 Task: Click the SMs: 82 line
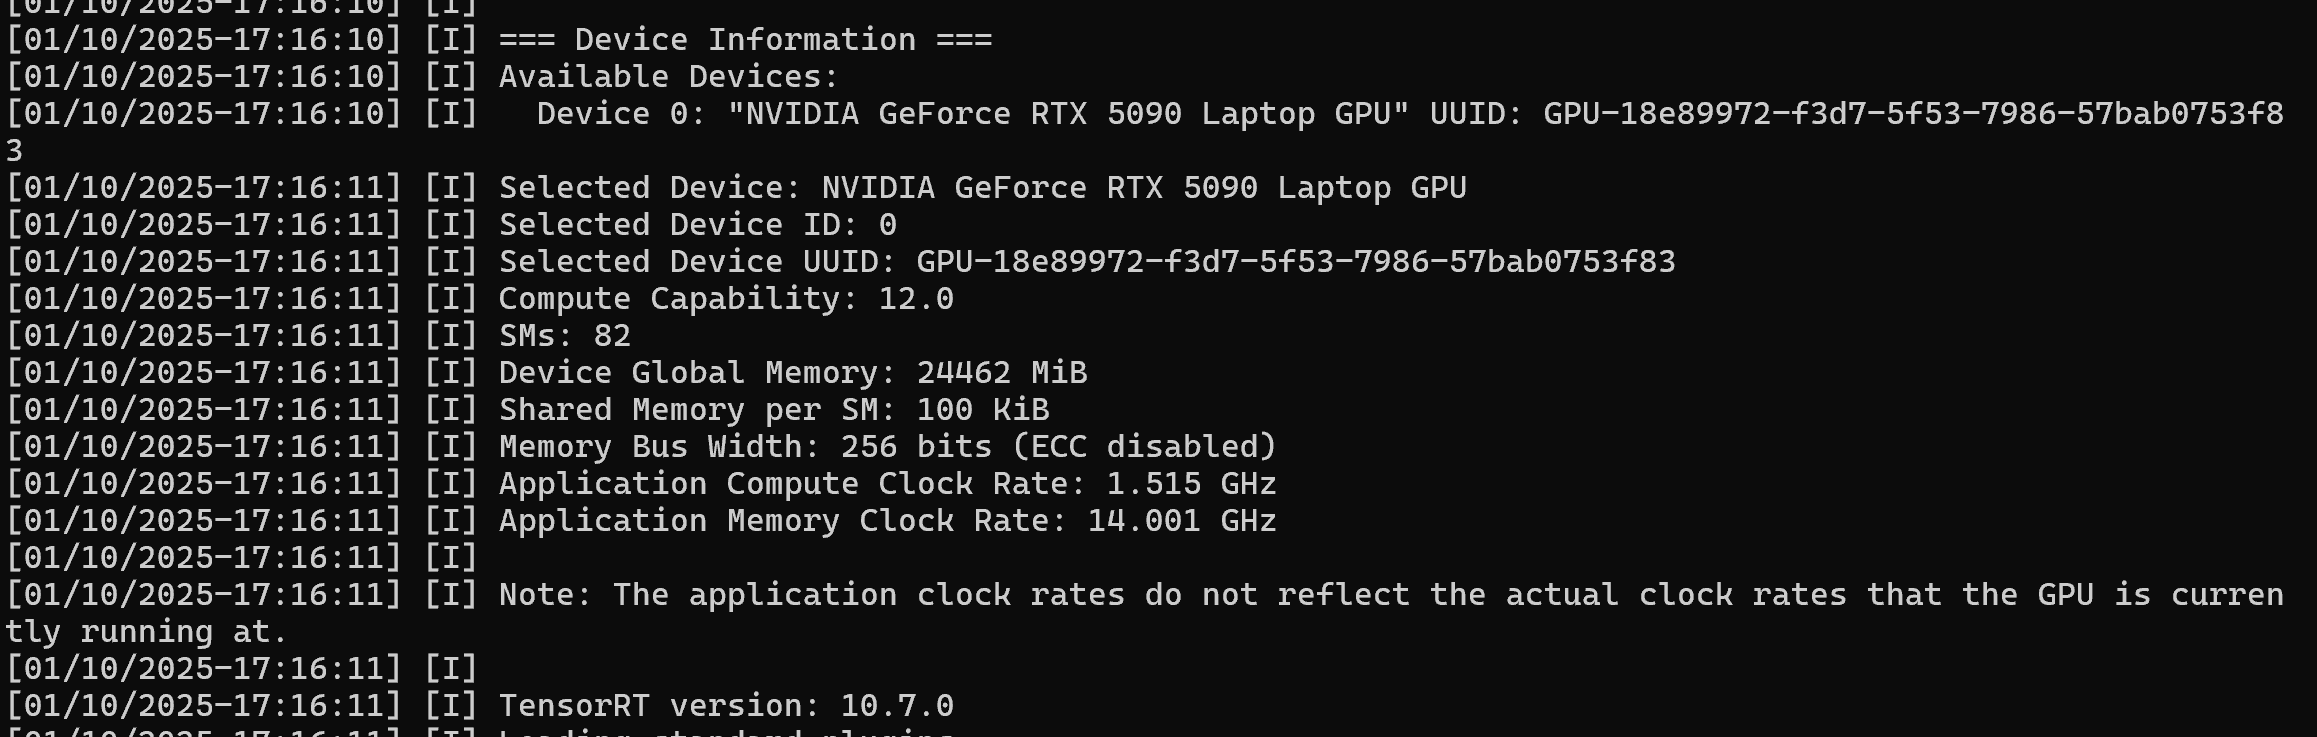[x=565, y=336]
